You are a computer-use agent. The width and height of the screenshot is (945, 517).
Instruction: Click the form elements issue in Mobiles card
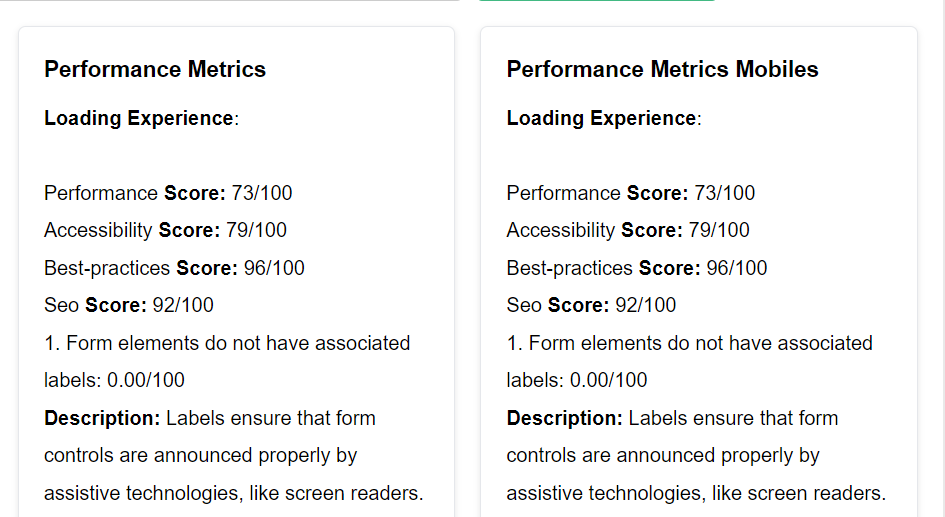point(690,343)
